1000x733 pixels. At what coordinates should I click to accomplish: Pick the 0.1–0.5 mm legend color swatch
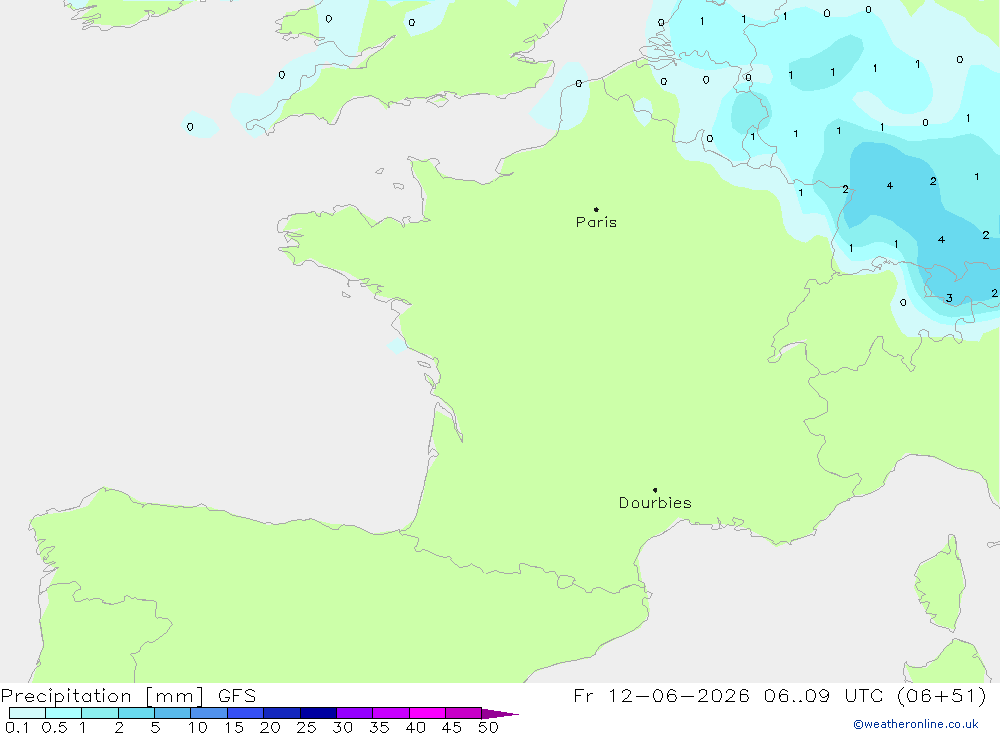tap(27, 713)
